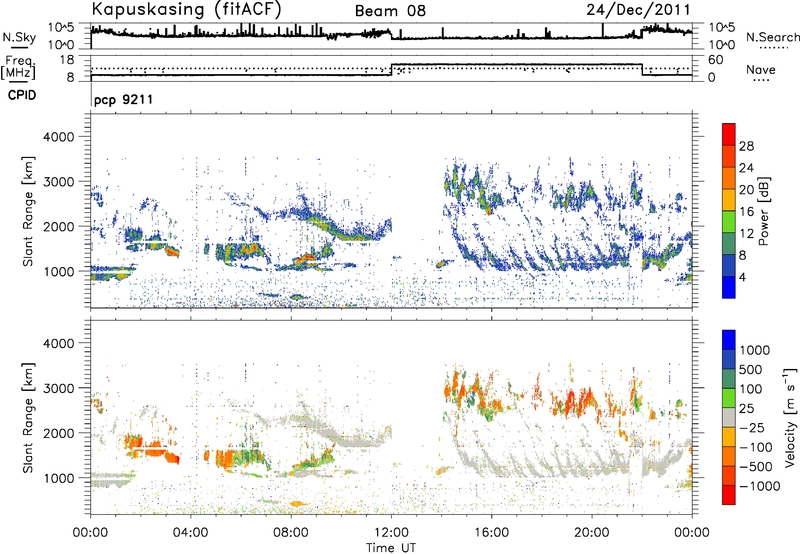This screenshot has width=800, height=554.
Task: Click 'Slant Range [km]' label of velocity panel
Action: coord(28,417)
